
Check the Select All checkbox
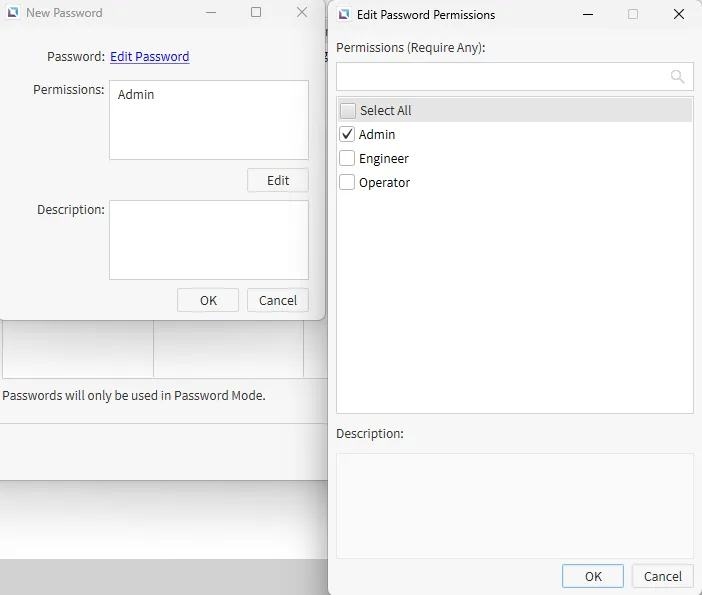[x=348, y=111]
